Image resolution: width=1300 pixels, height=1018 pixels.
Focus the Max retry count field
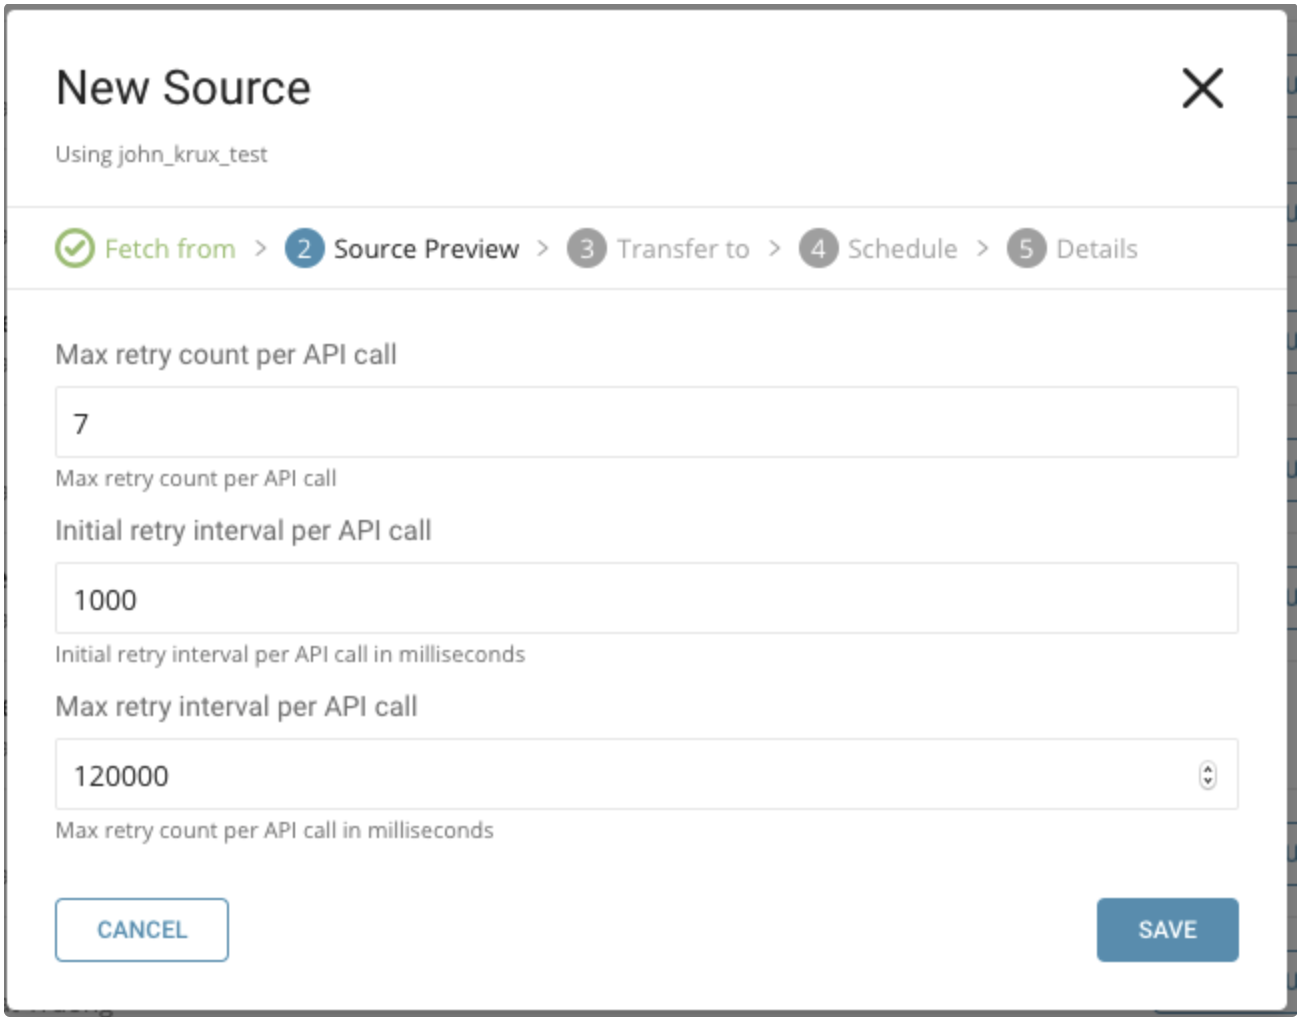pos(646,423)
